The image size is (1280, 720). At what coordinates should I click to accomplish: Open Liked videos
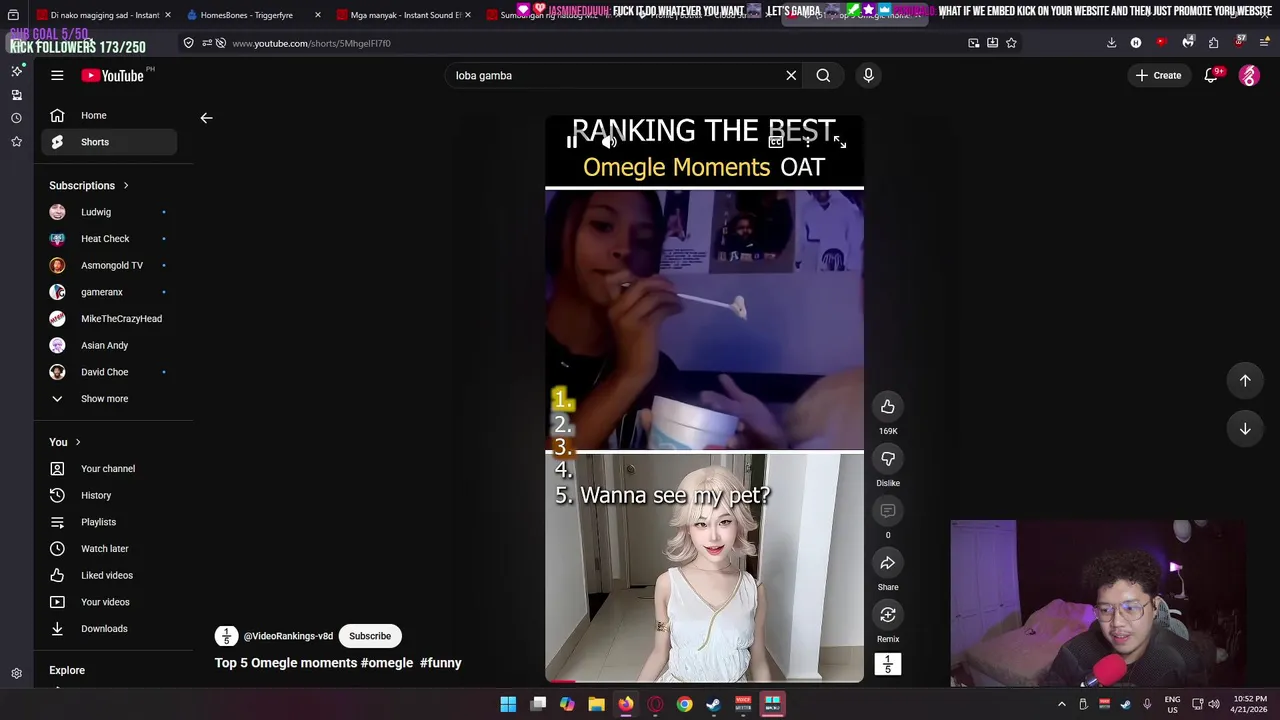[x=109, y=575]
